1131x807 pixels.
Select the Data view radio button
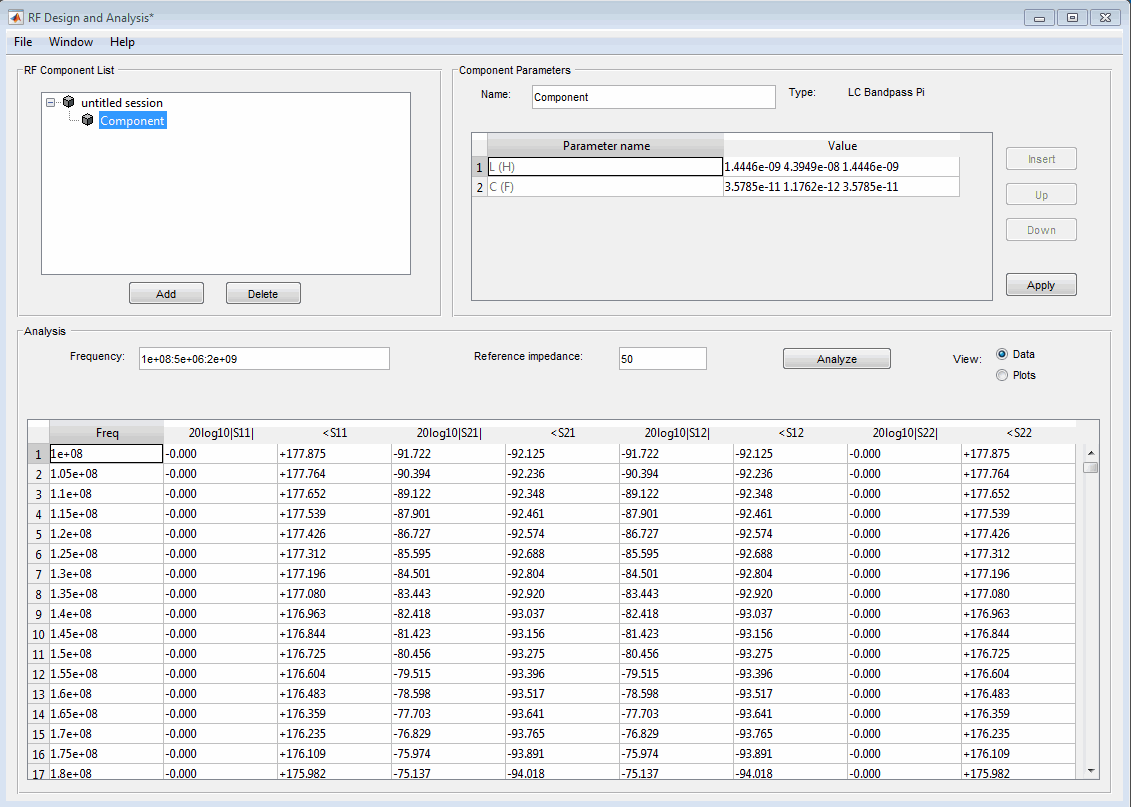click(1002, 354)
